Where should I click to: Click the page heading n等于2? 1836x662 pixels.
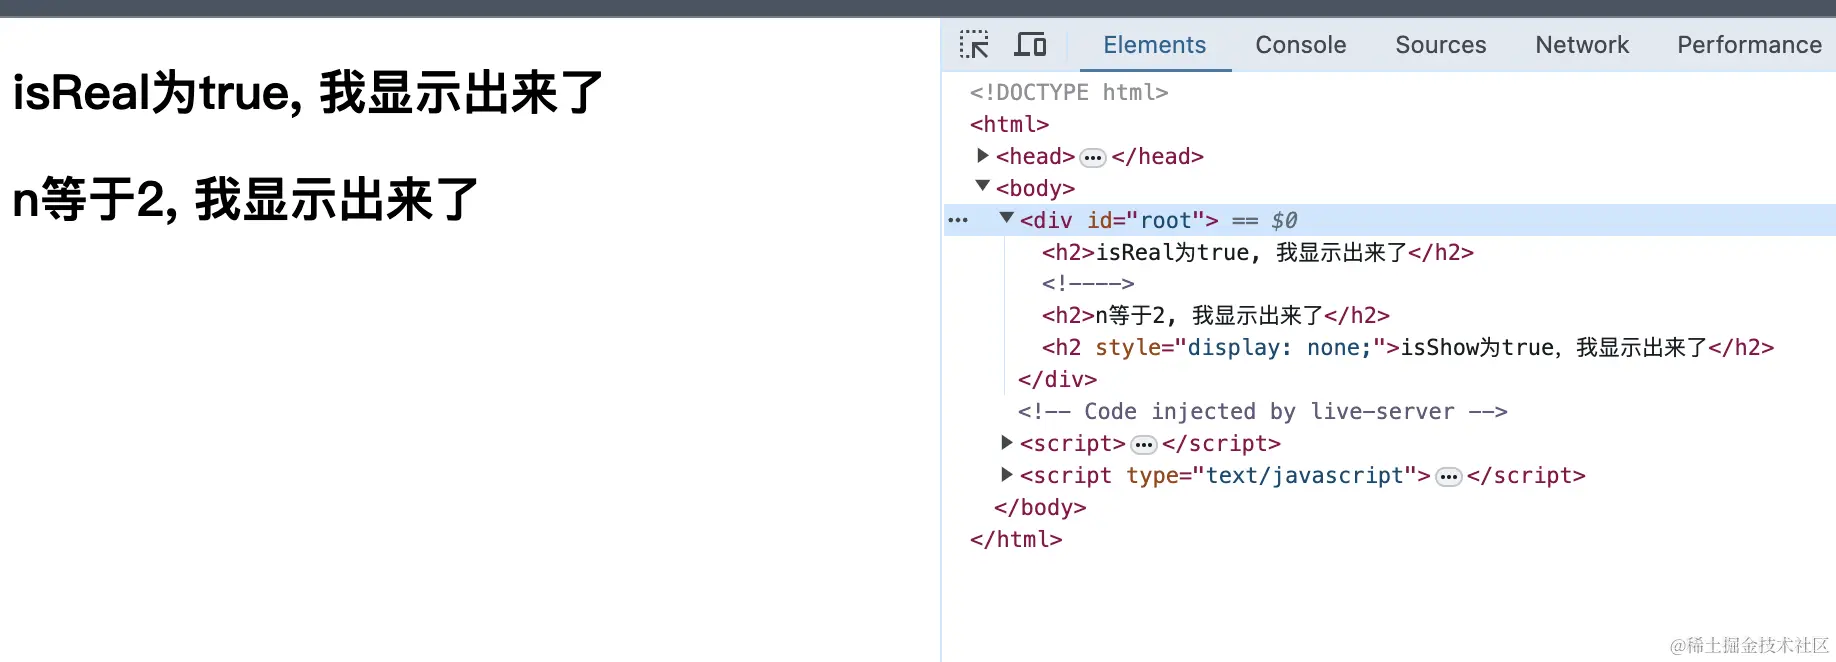[246, 199]
